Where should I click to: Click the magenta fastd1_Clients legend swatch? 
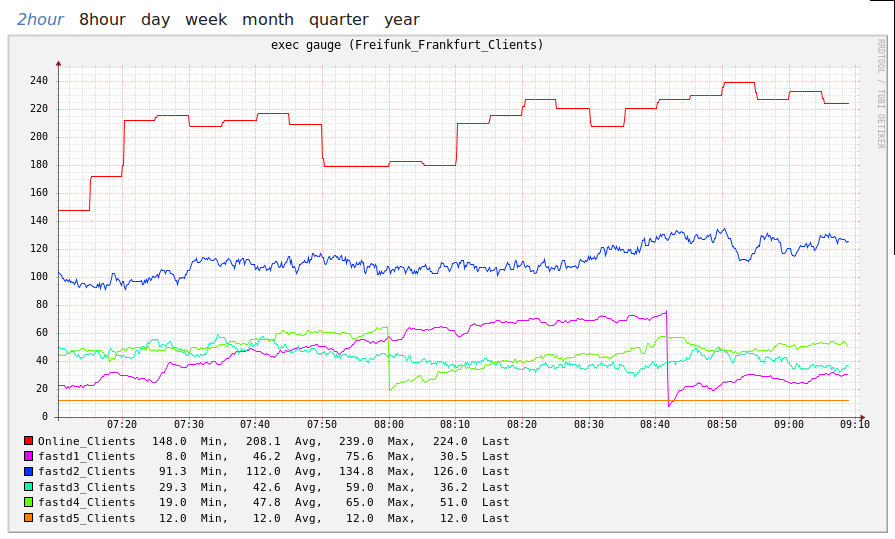(x=28, y=456)
